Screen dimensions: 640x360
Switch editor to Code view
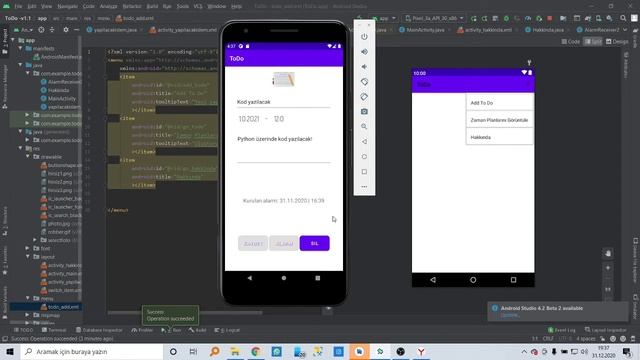571,42
